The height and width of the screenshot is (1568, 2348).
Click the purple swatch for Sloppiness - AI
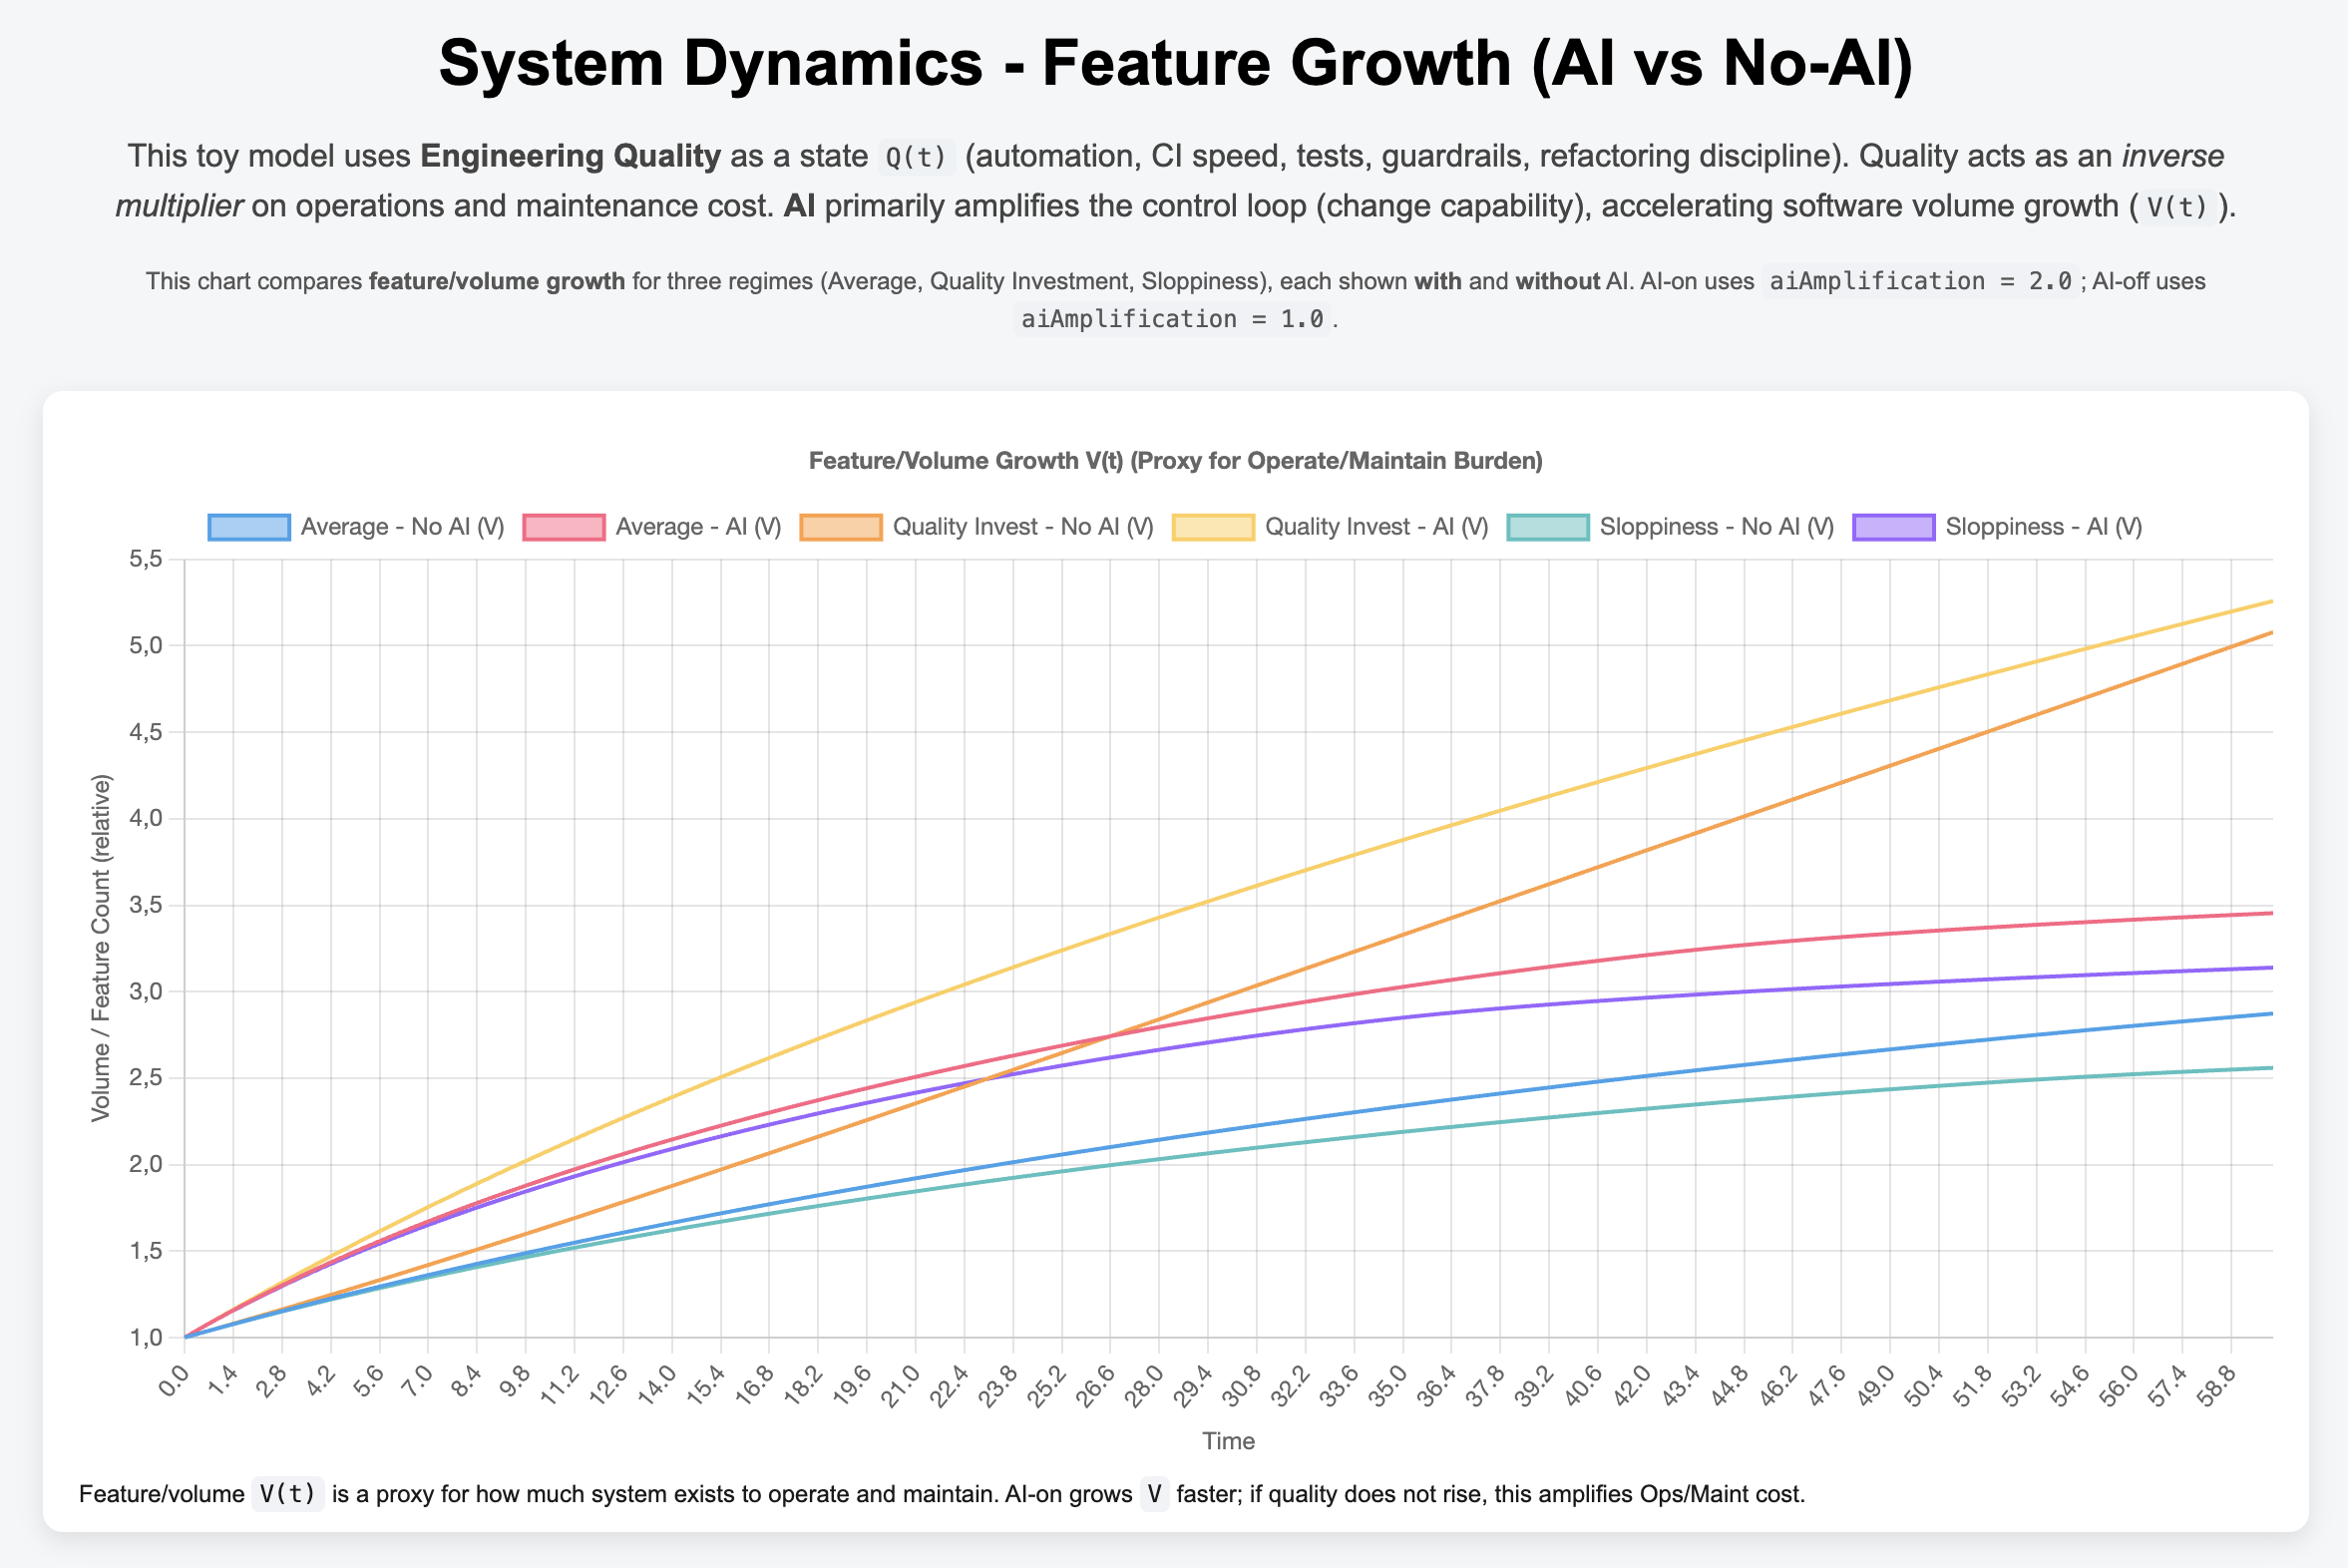point(1893,525)
